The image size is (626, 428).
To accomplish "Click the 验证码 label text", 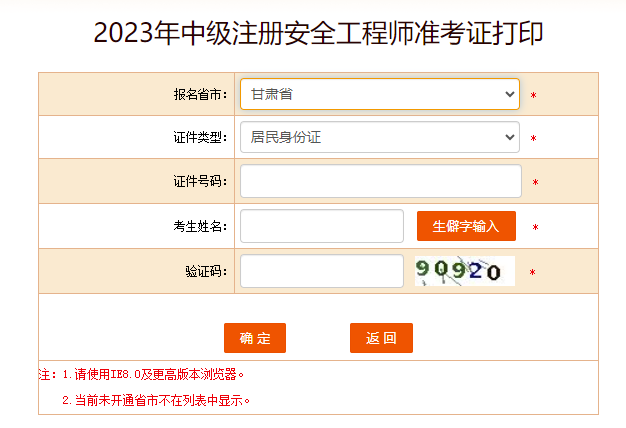I will click(206, 271).
